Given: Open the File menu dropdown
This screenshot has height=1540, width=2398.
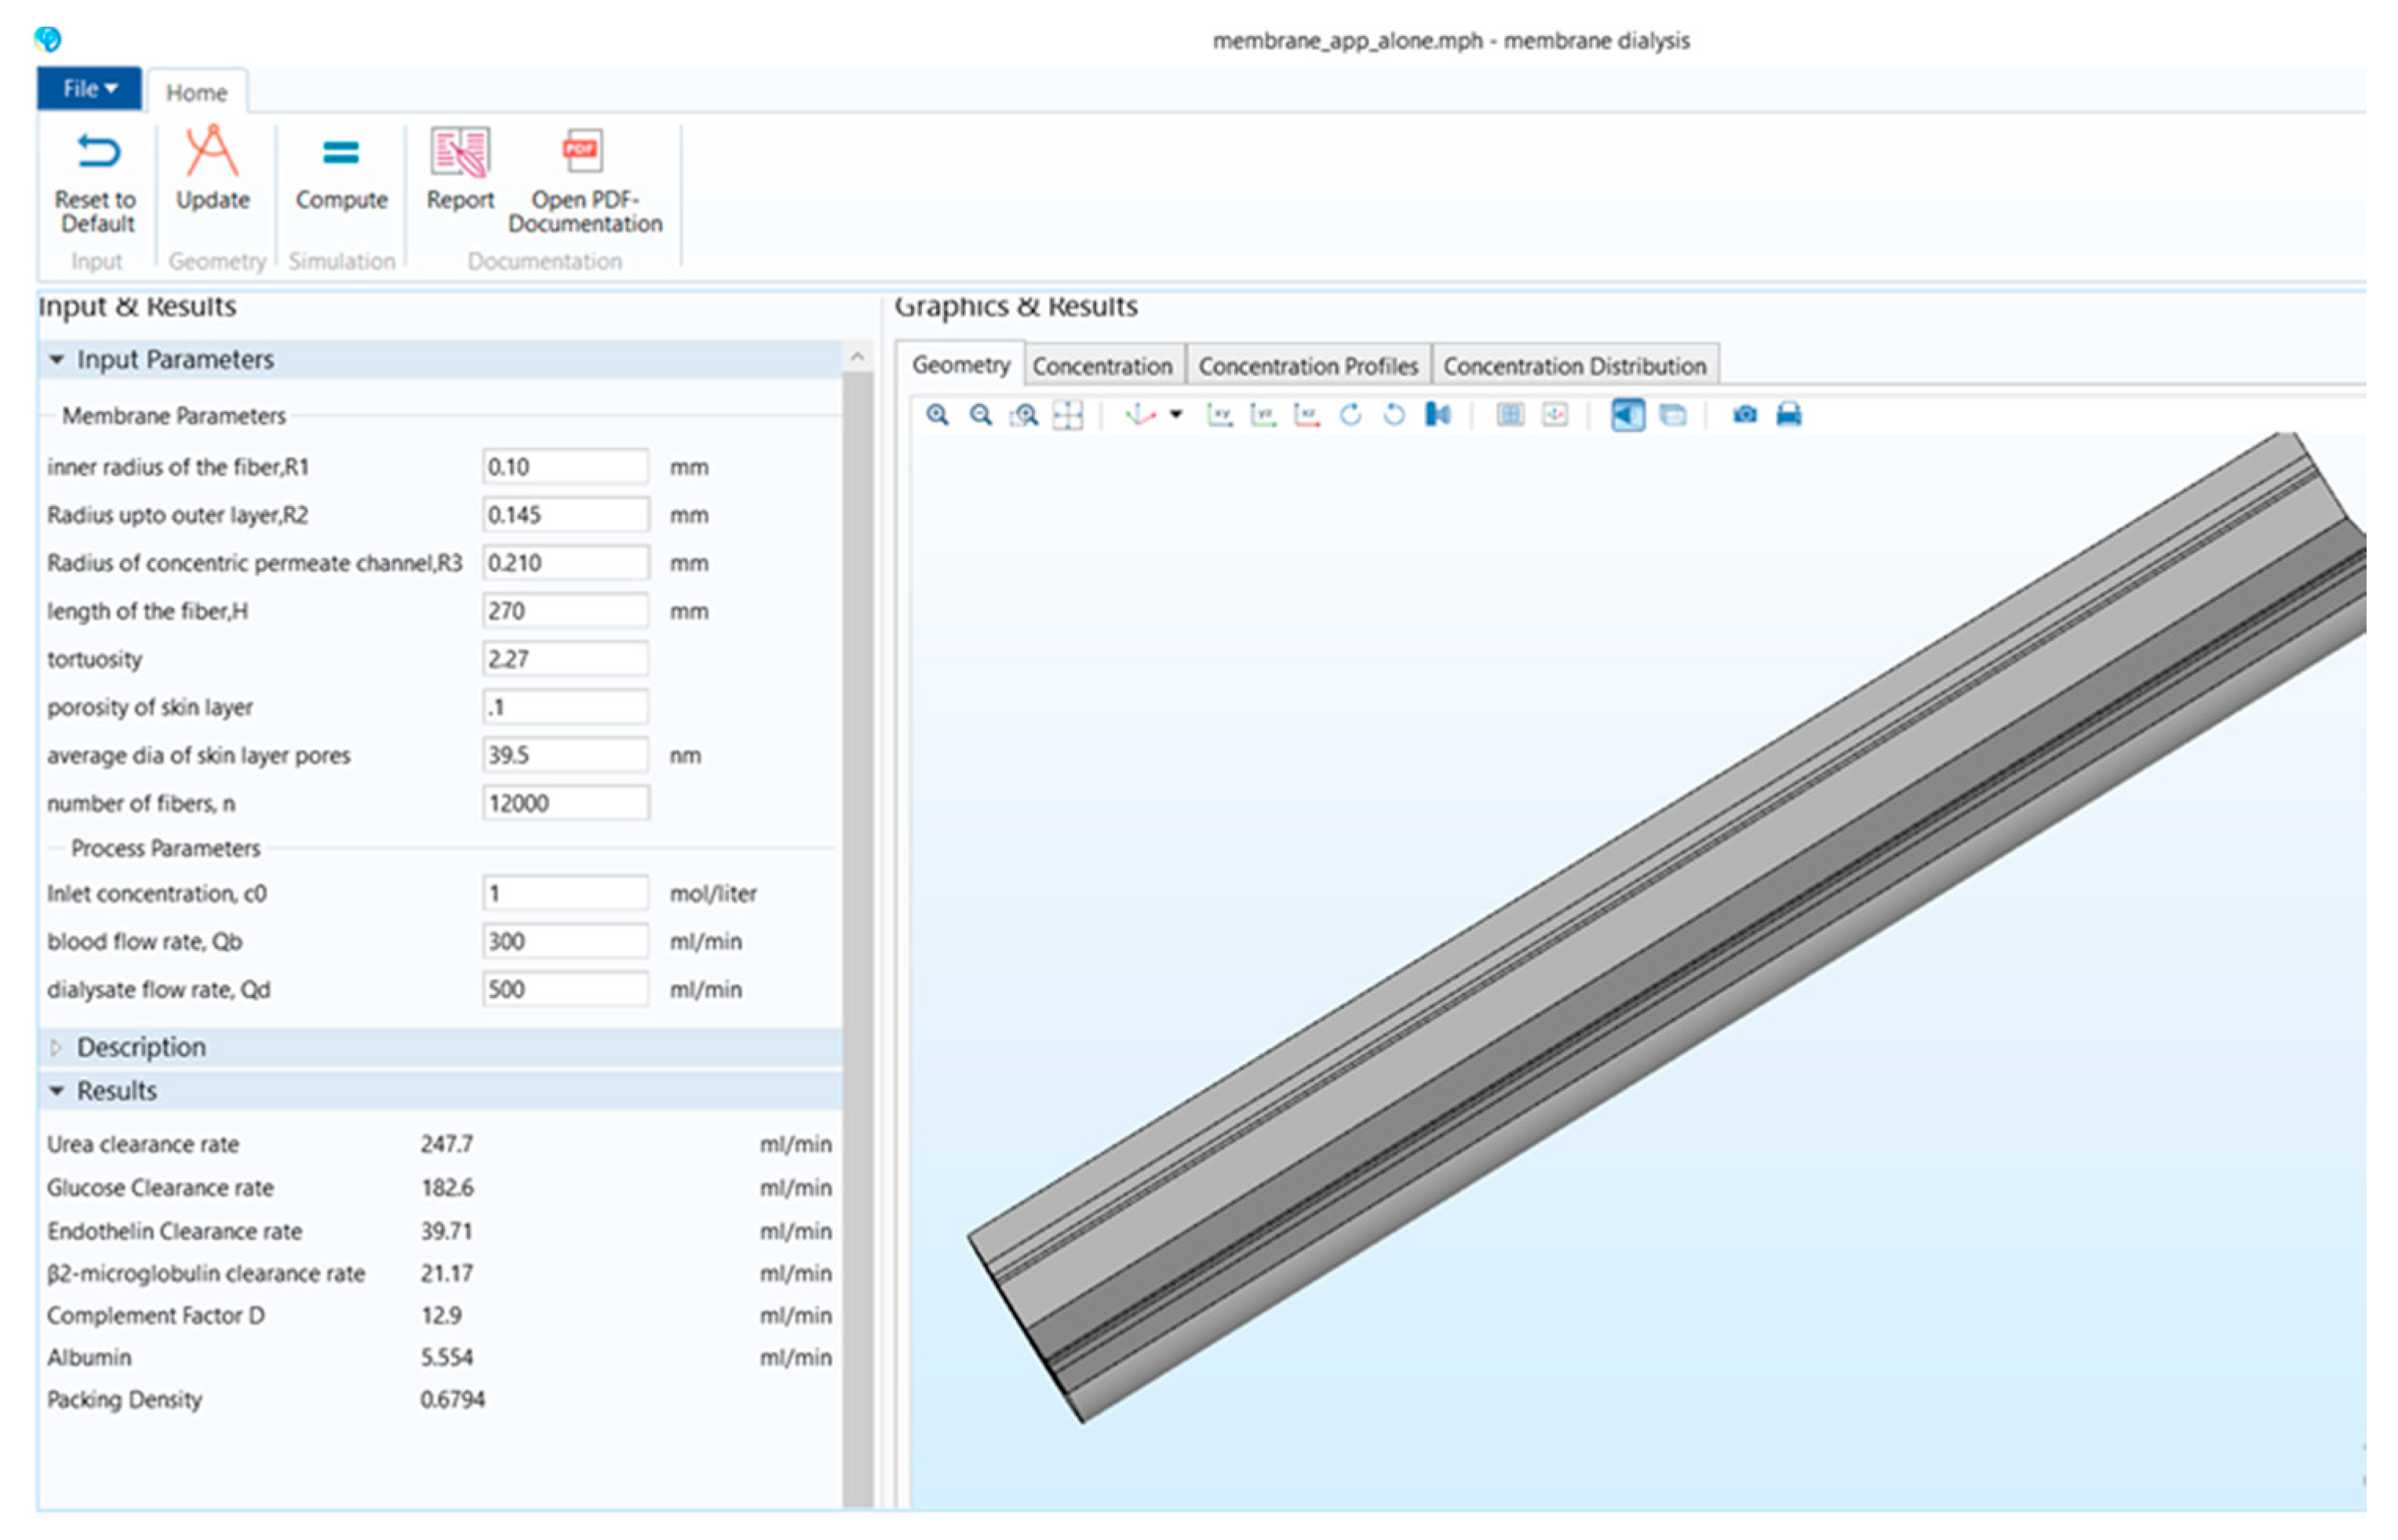Looking at the screenshot, I should pos(90,89).
